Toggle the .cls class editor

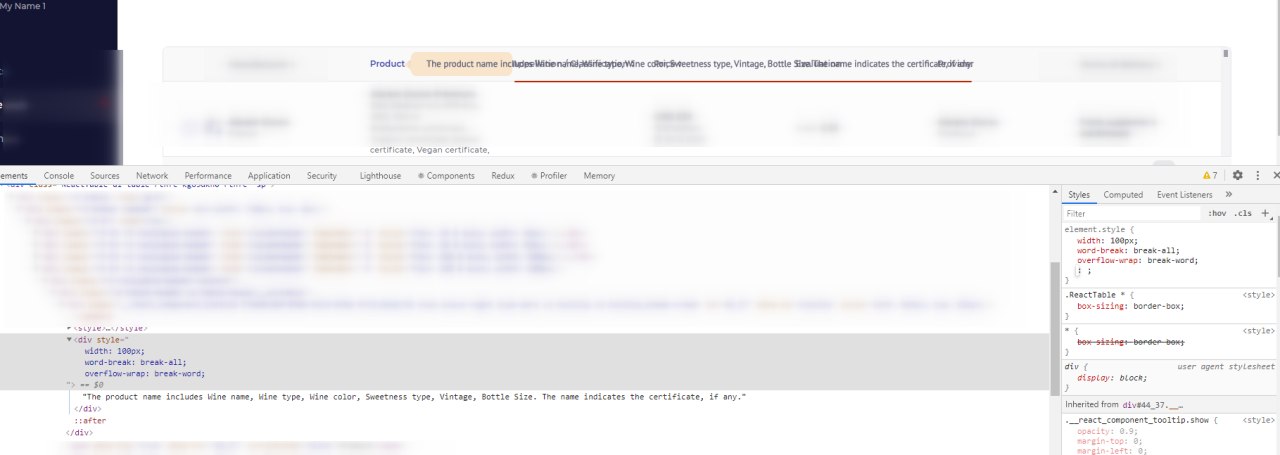(1242, 213)
